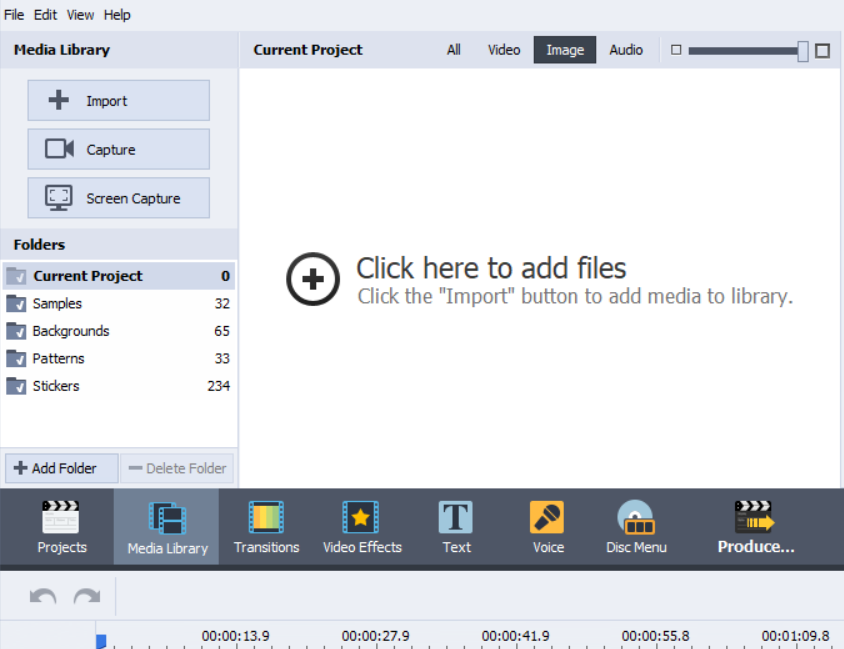Open the Help menu
This screenshot has width=844, height=649.
tap(117, 15)
